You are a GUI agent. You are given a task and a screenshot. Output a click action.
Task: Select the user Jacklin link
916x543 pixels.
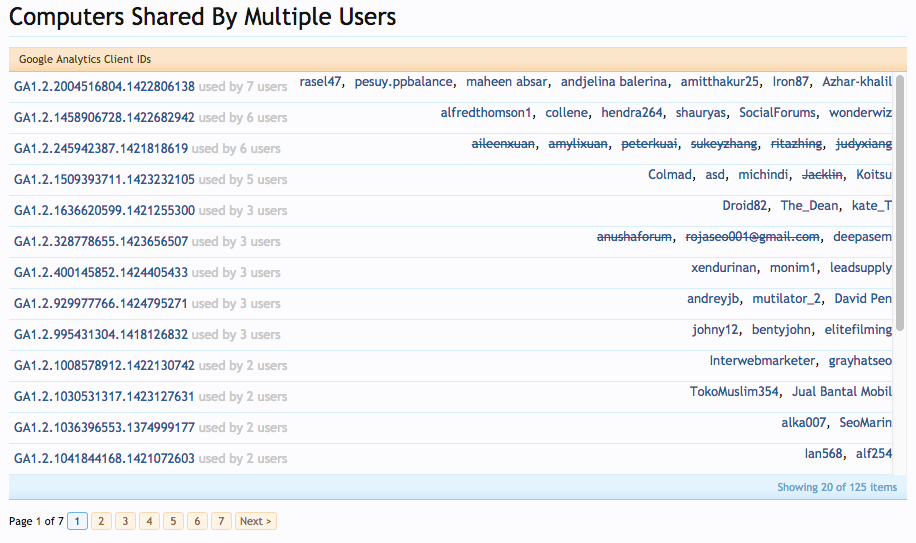pos(822,175)
